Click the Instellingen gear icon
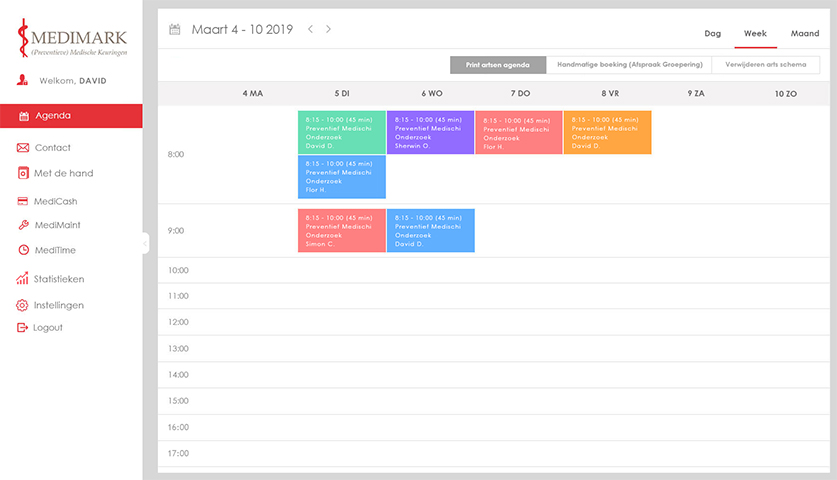Image resolution: width=837 pixels, height=480 pixels. [24, 305]
